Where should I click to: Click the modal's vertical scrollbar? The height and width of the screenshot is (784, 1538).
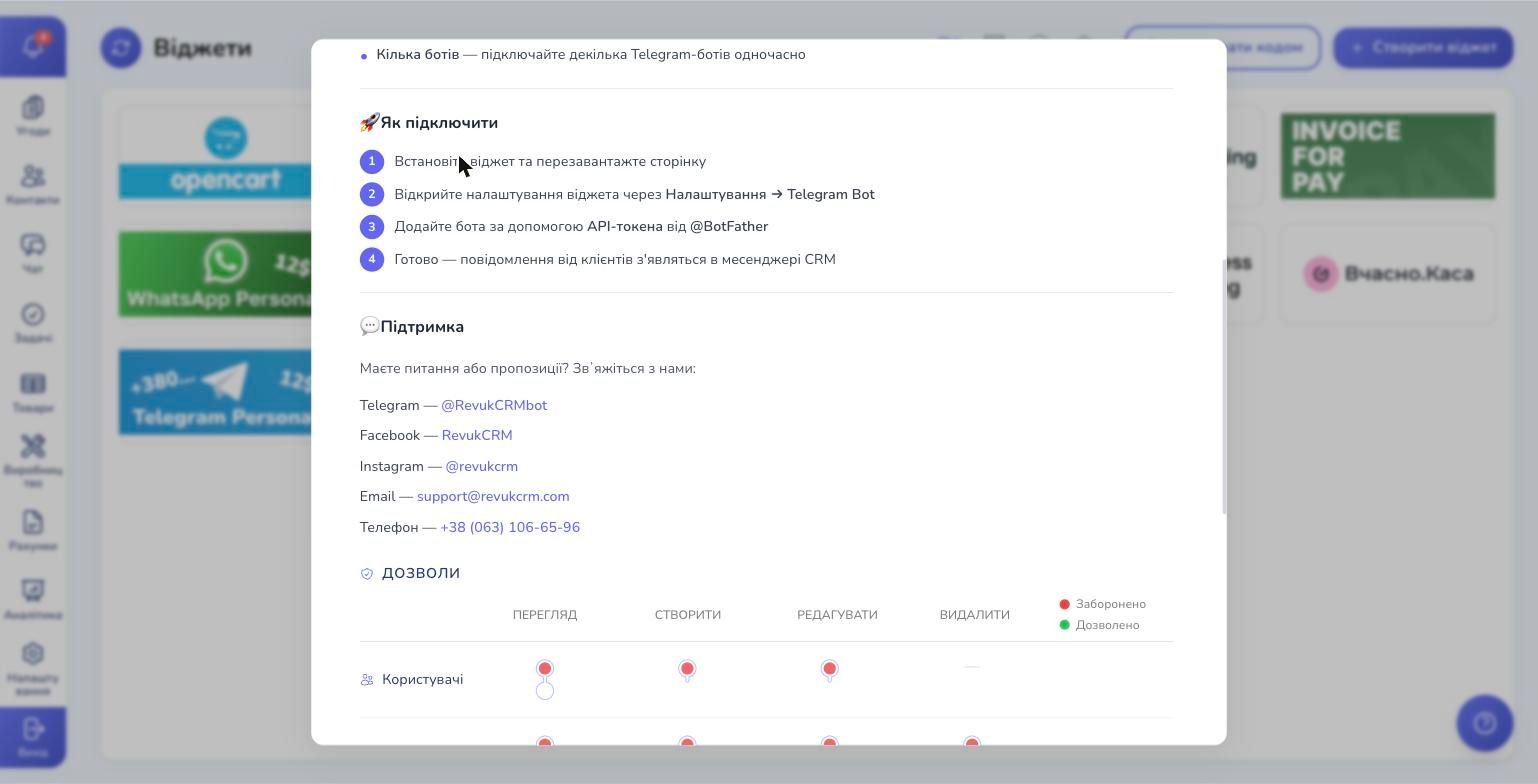tap(1224, 388)
